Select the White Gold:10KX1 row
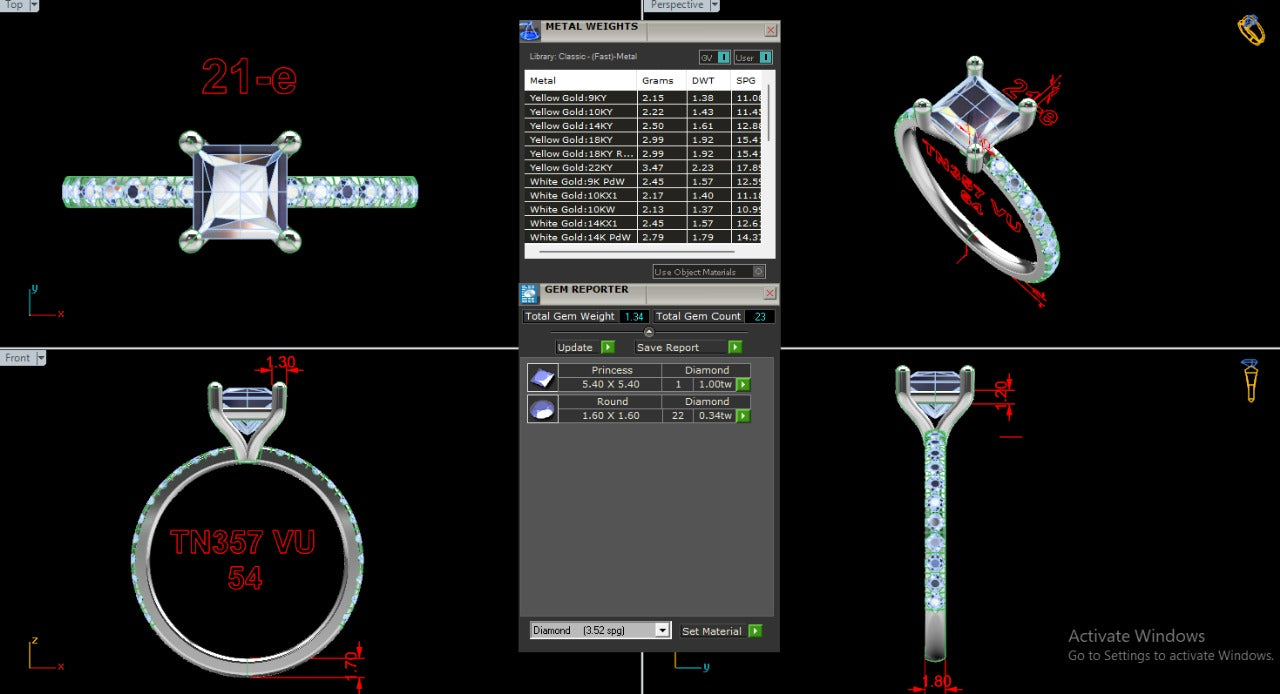Image resolution: width=1280 pixels, height=694 pixels. point(643,196)
